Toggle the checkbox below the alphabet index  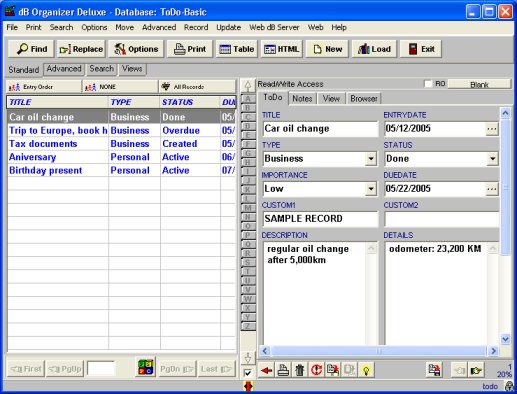tap(248, 373)
